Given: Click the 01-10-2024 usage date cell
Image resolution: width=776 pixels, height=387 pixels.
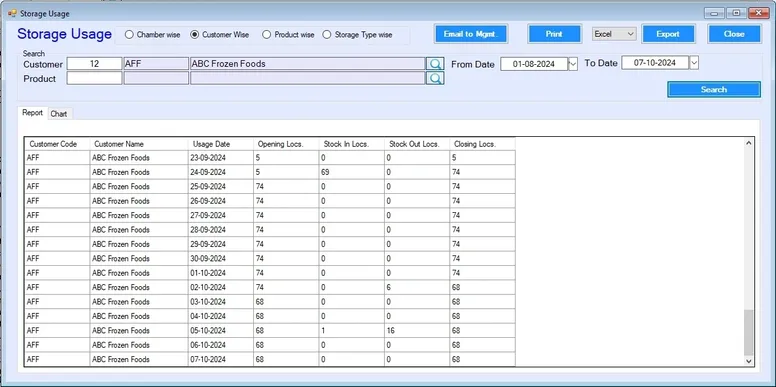Looking at the screenshot, I should [220, 273].
